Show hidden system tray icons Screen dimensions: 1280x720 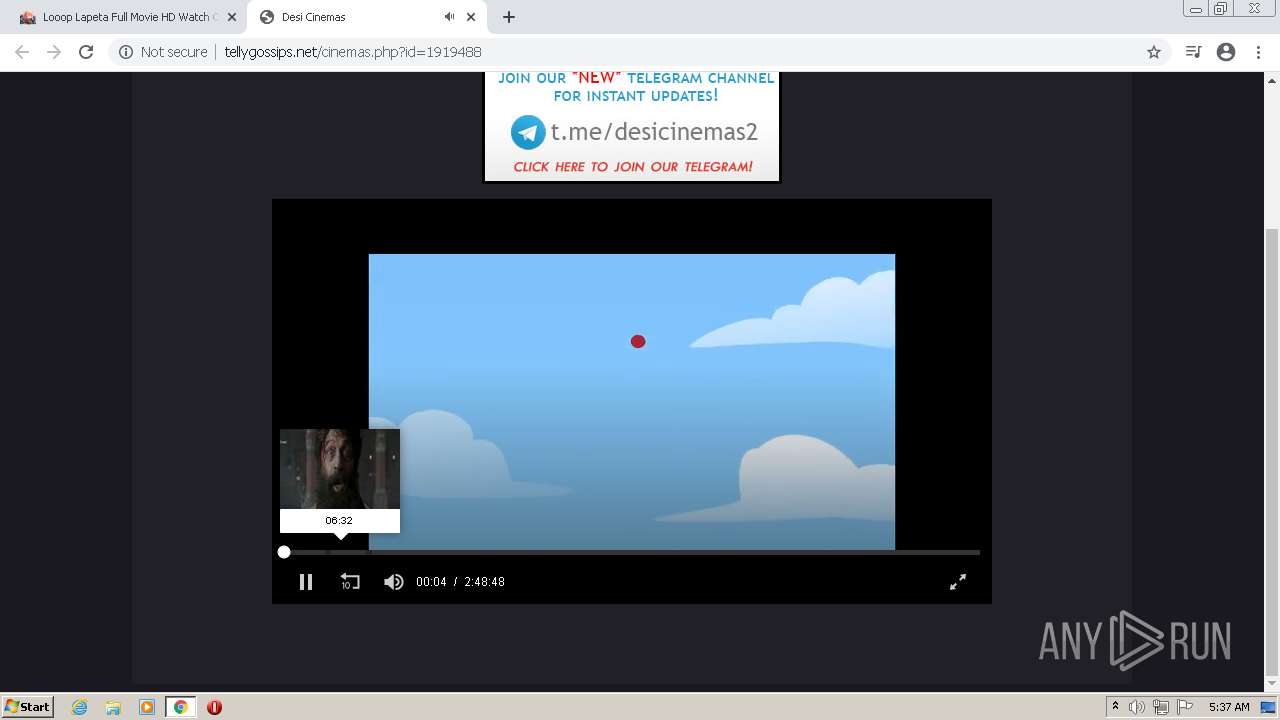[x=1115, y=707]
